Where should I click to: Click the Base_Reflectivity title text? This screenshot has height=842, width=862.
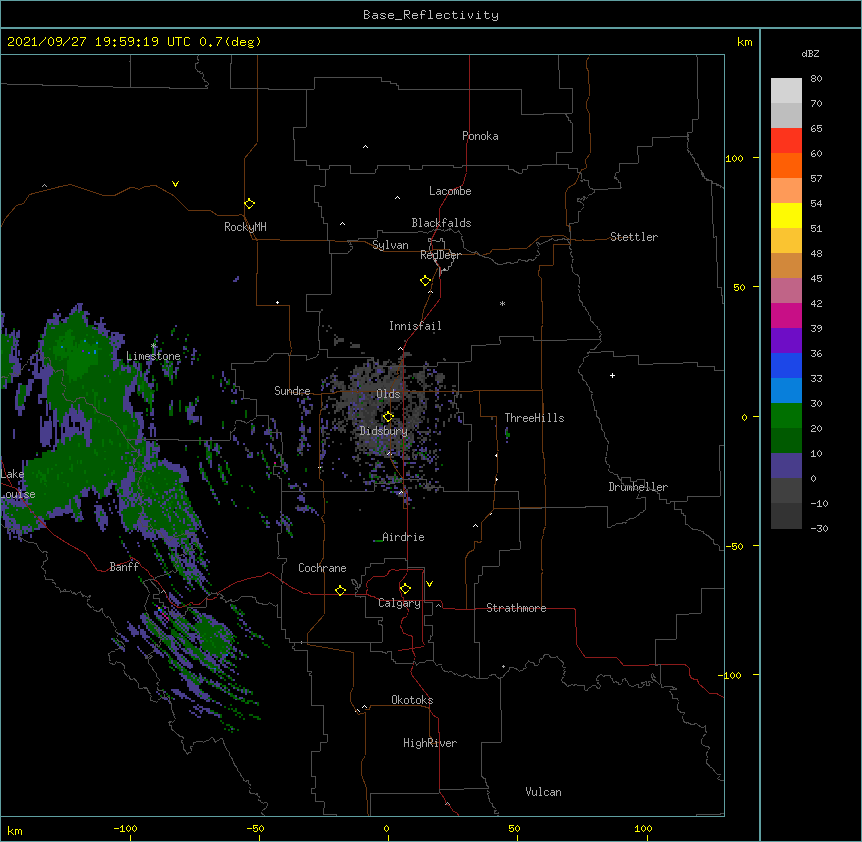[x=431, y=15]
